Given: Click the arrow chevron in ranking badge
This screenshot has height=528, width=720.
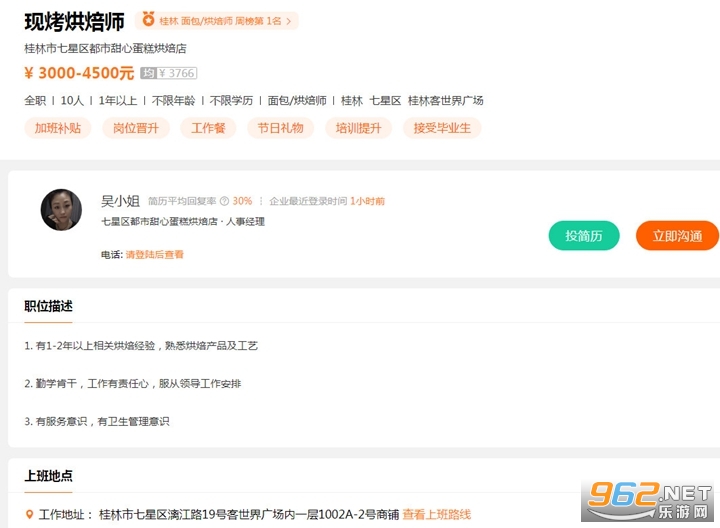Looking at the screenshot, I should [289, 21].
